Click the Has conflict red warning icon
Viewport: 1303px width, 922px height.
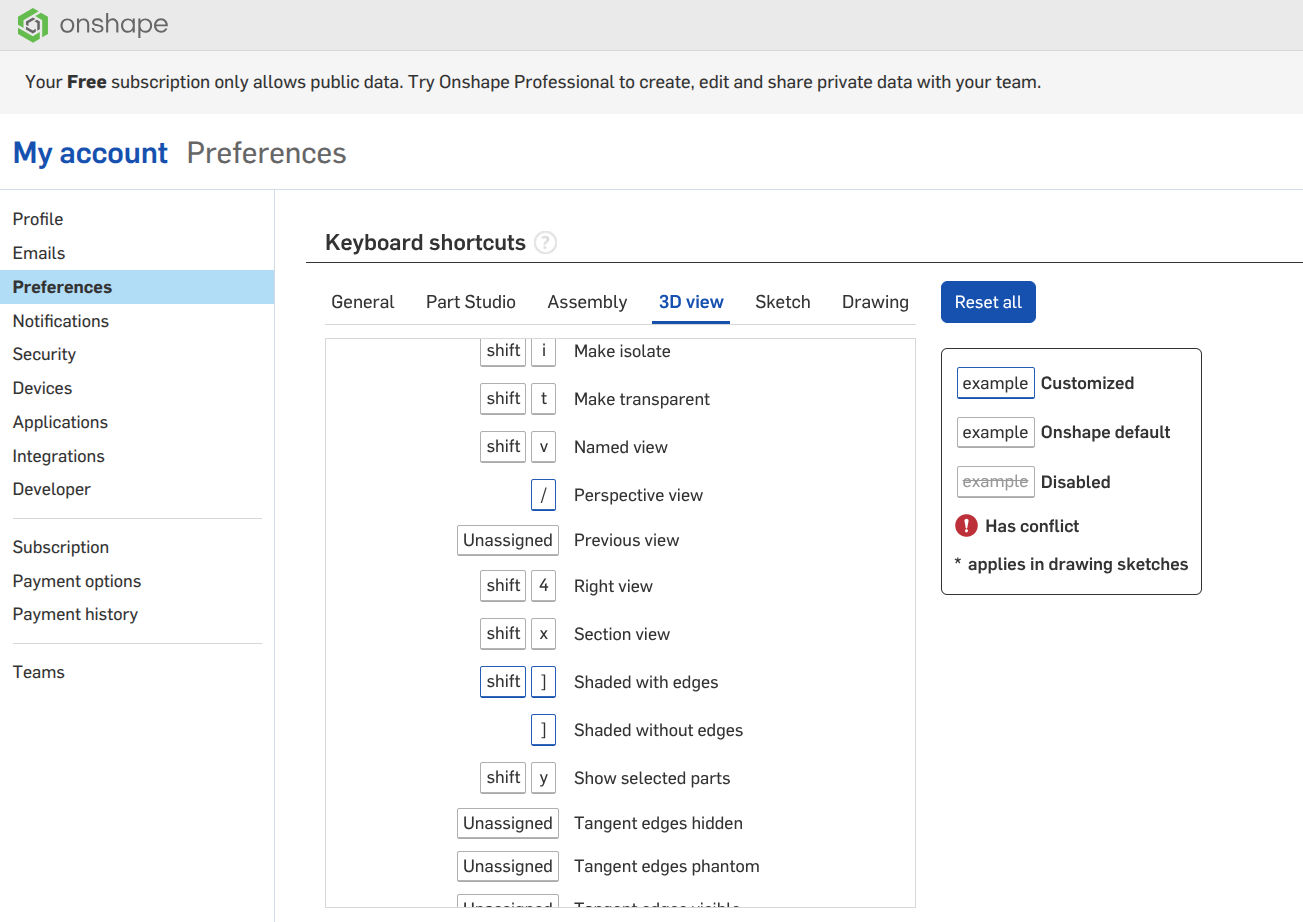pyautogui.click(x=966, y=526)
